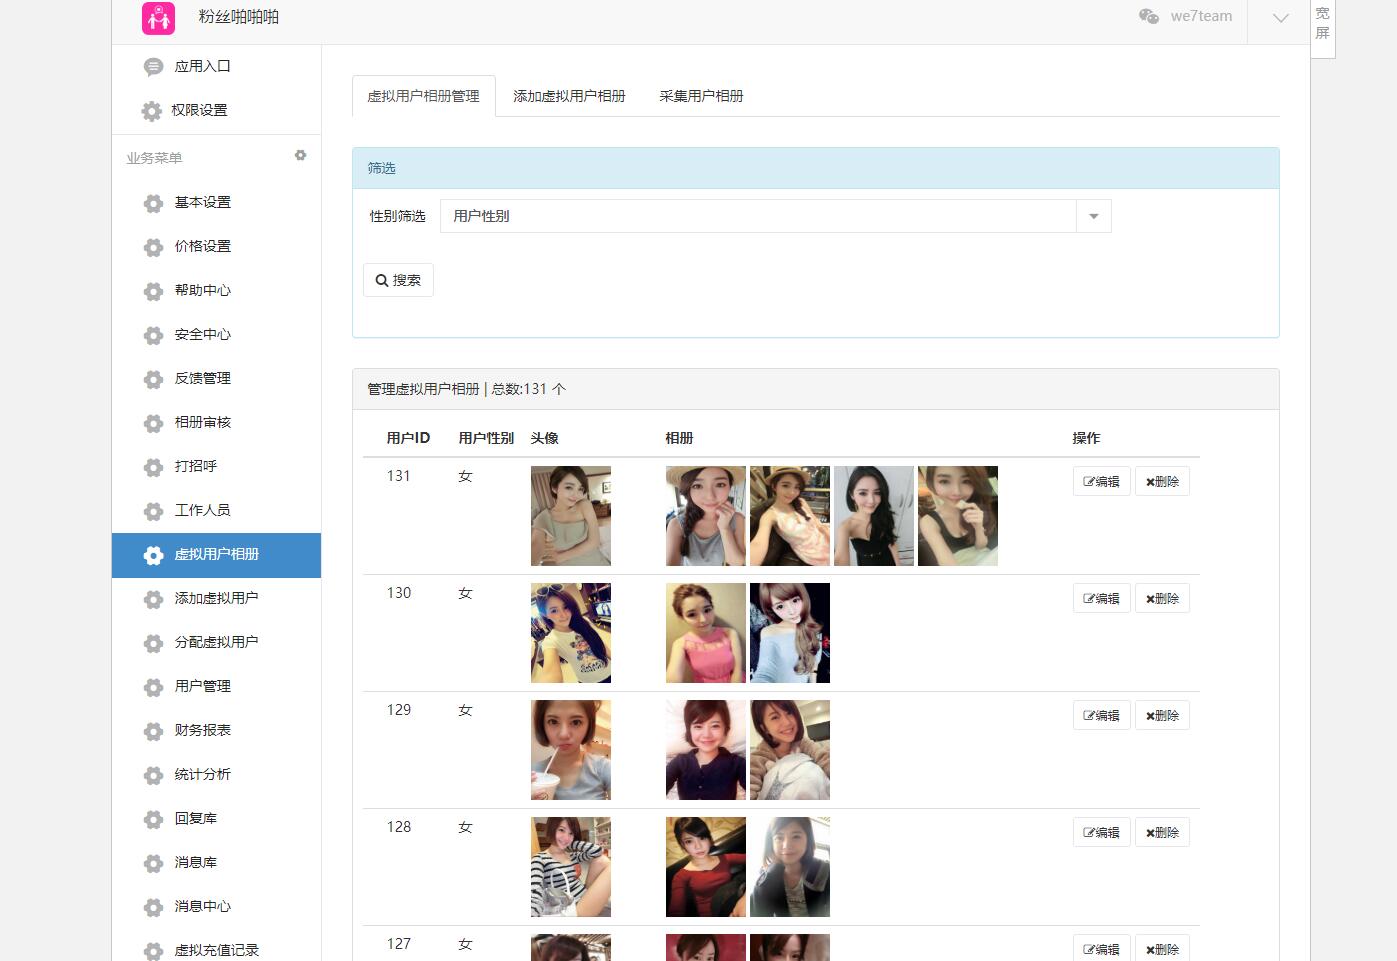The height and width of the screenshot is (961, 1397).
Task: Click the WeChat icon beside we7team
Action: pyautogui.click(x=1149, y=16)
